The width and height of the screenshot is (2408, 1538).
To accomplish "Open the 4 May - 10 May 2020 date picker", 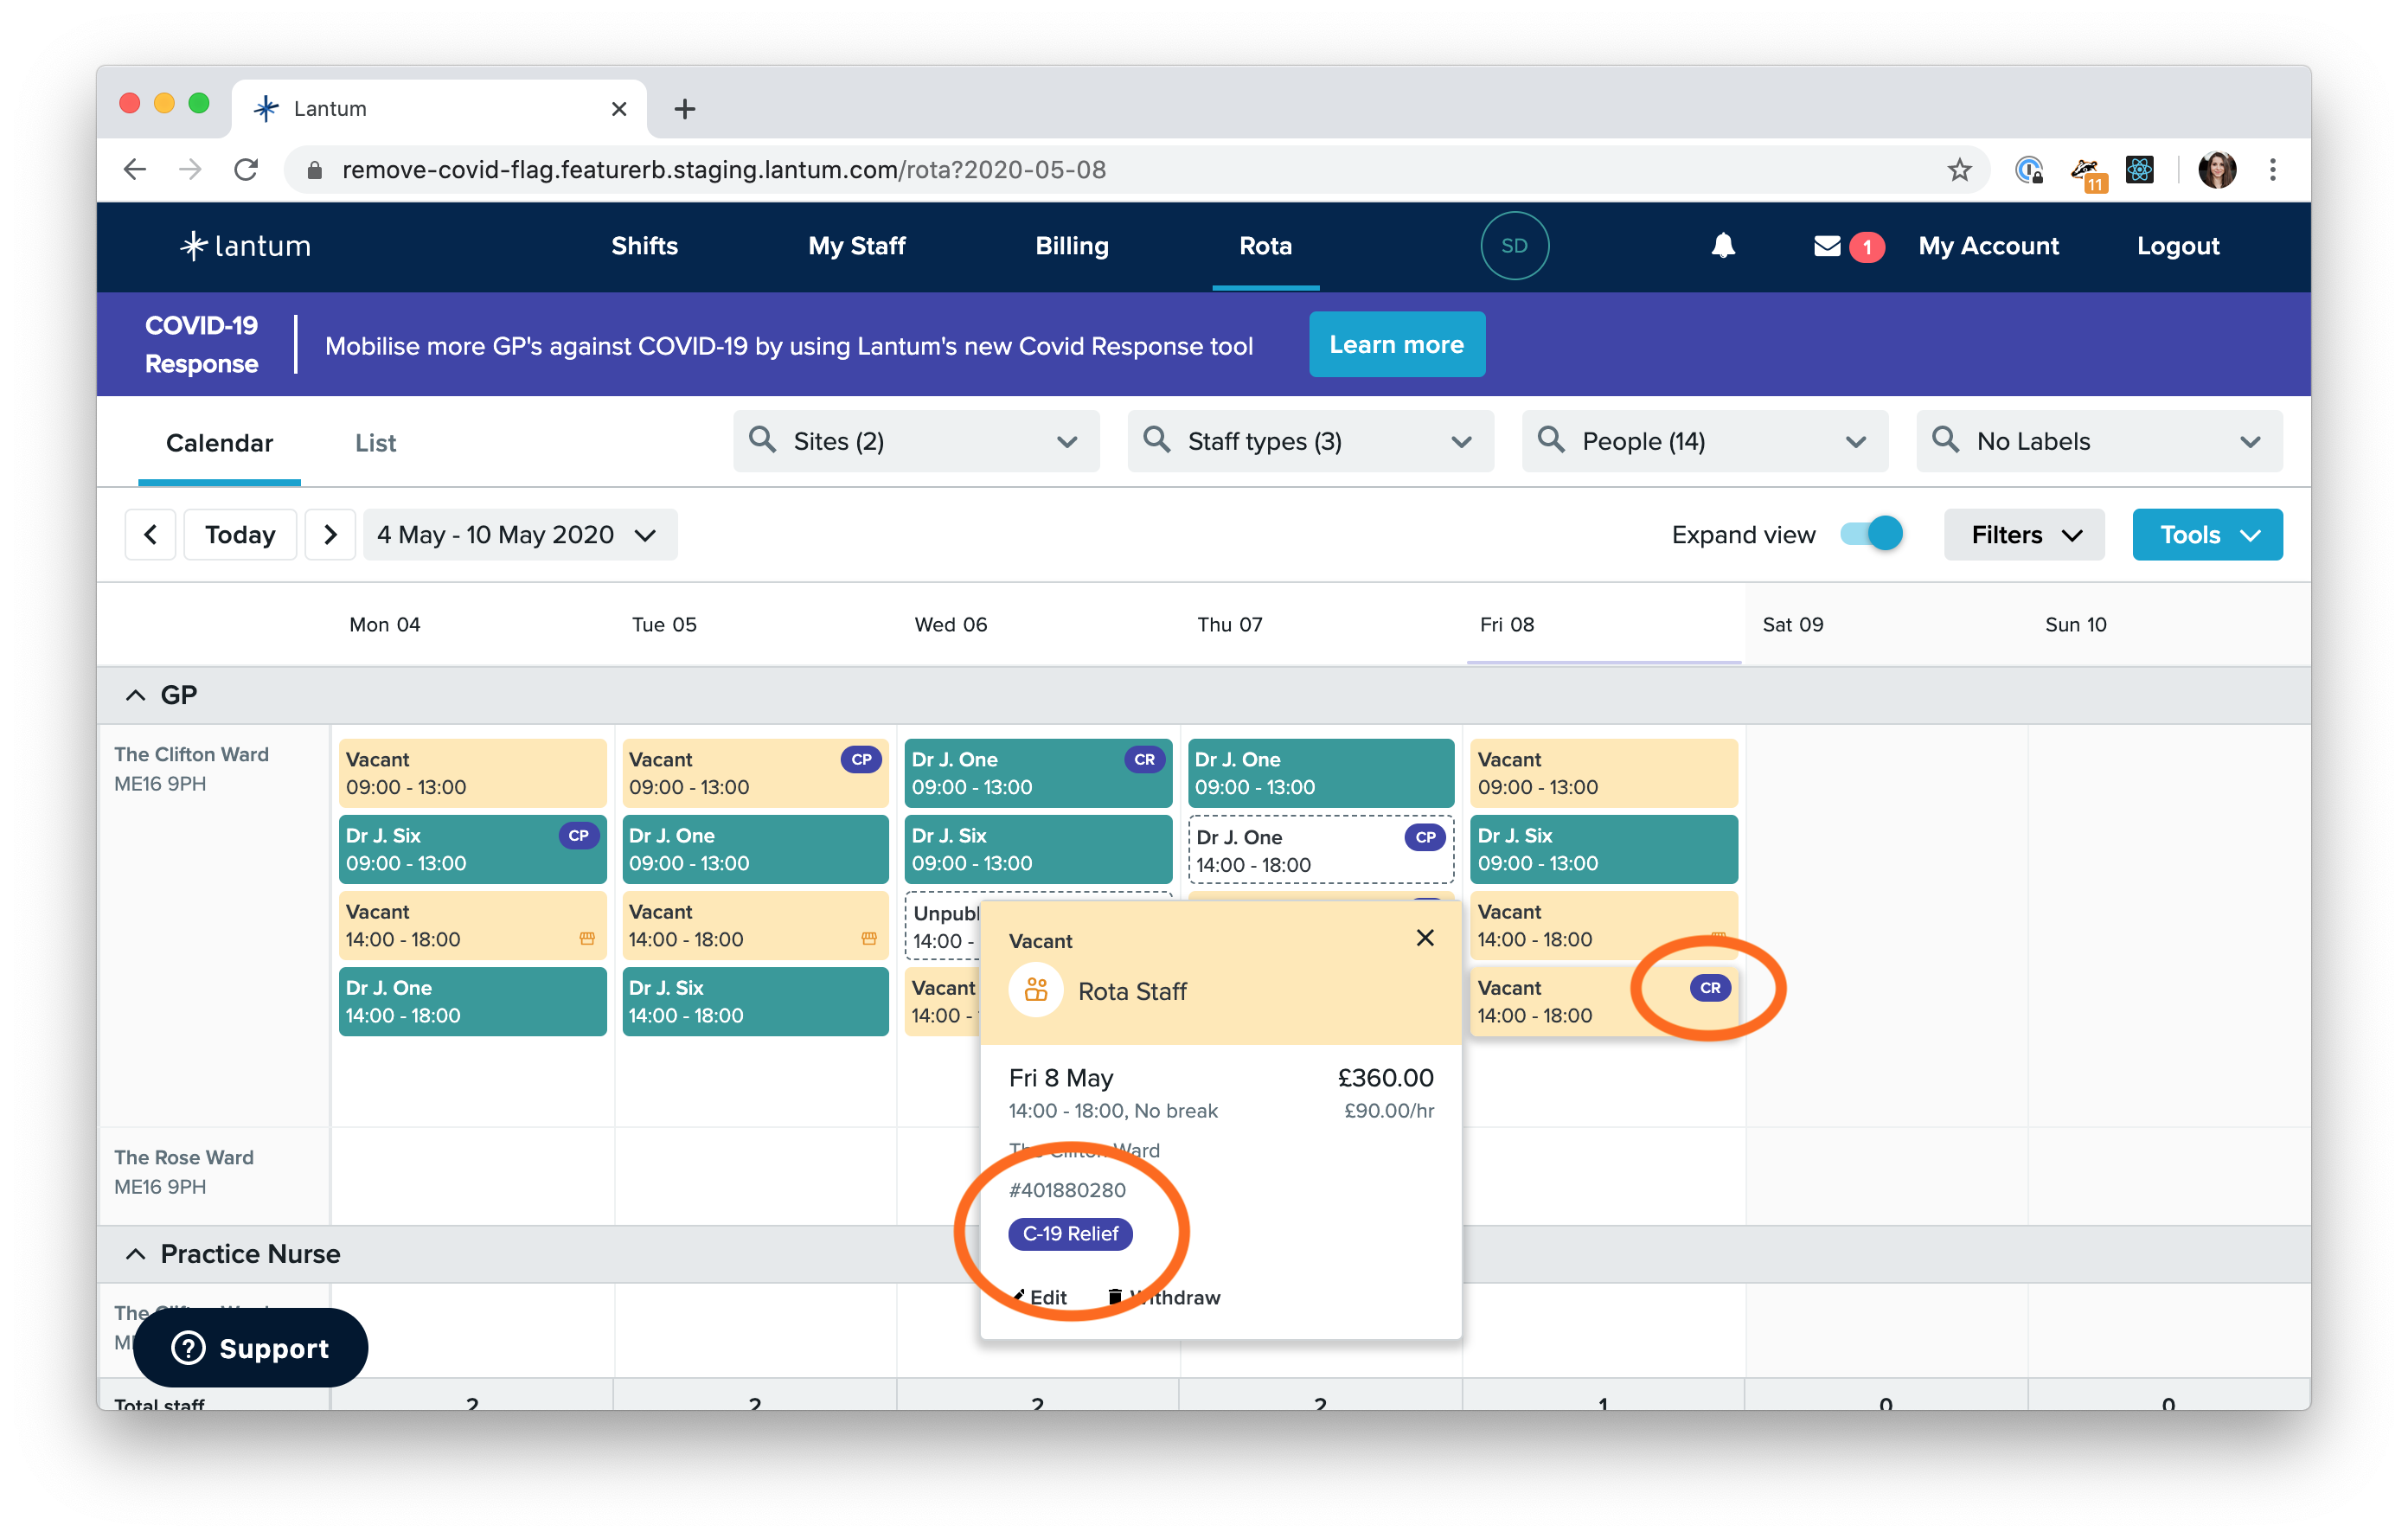I will click(x=519, y=535).
